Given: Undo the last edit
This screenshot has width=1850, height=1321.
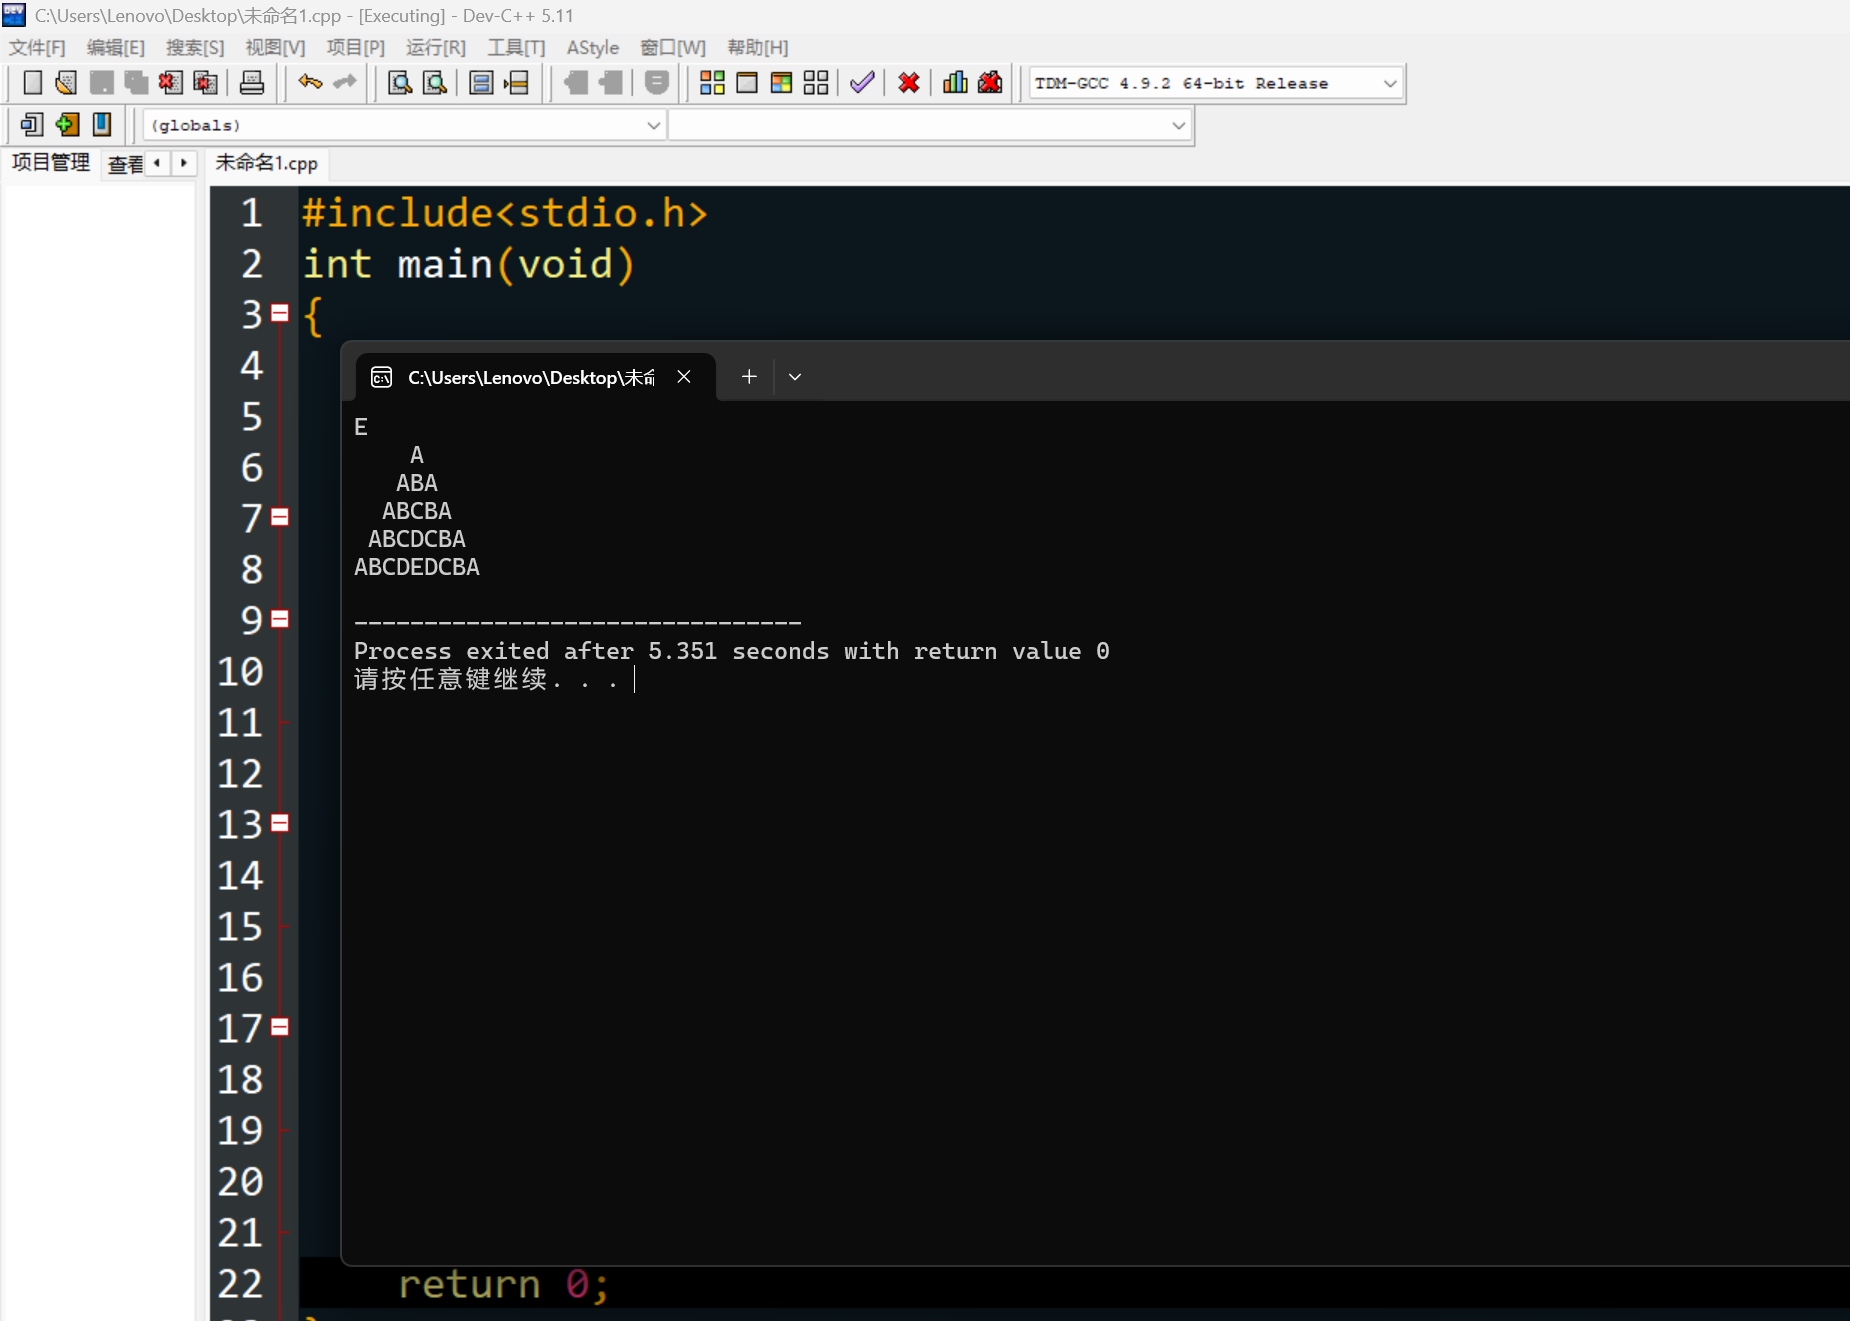Looking at the screenshot, I should pos(310,83).
